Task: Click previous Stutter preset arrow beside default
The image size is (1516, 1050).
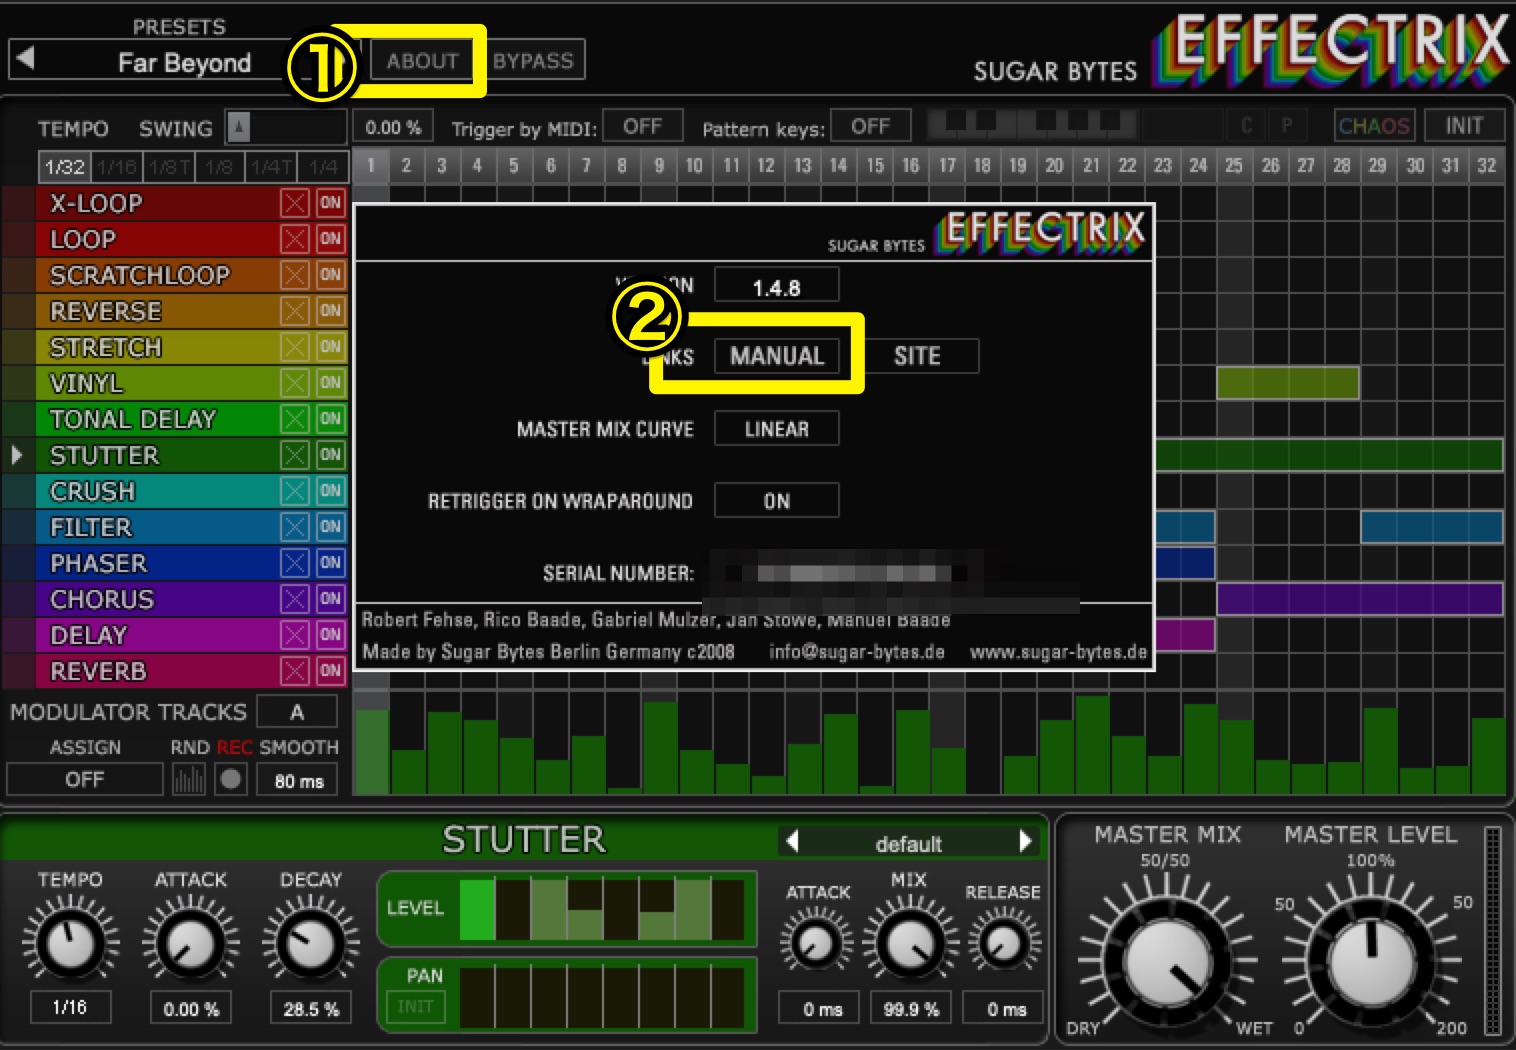Action: point(792,842)
